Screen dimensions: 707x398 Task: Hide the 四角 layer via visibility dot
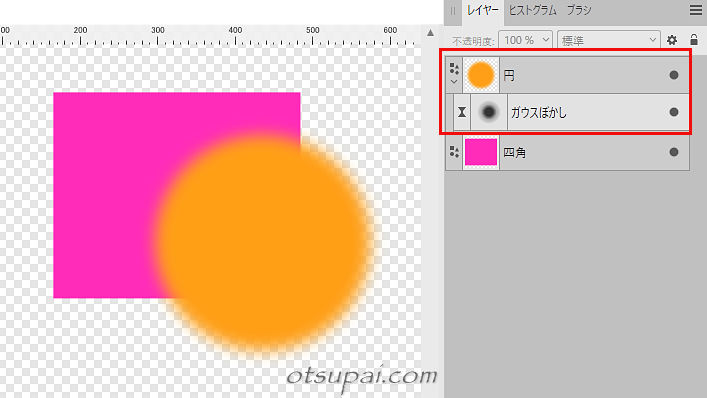(x=674, y=152)
